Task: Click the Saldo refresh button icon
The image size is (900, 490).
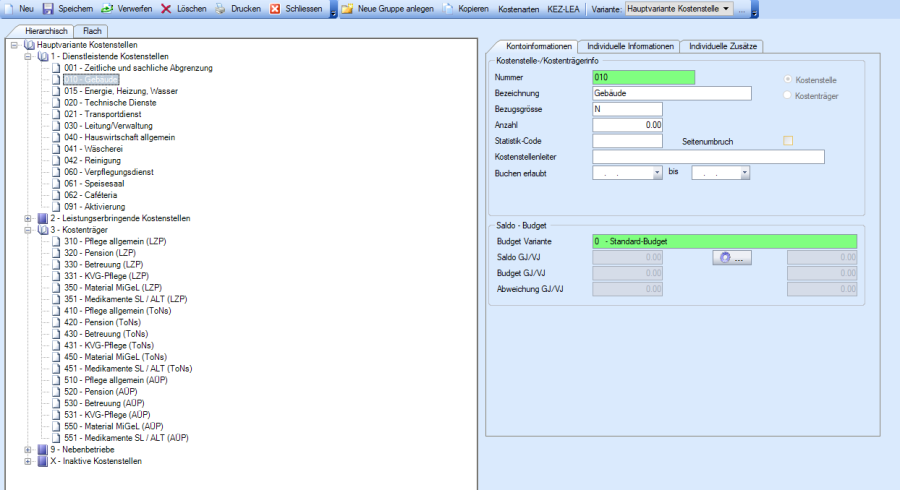Action: [x=725, y=258]
